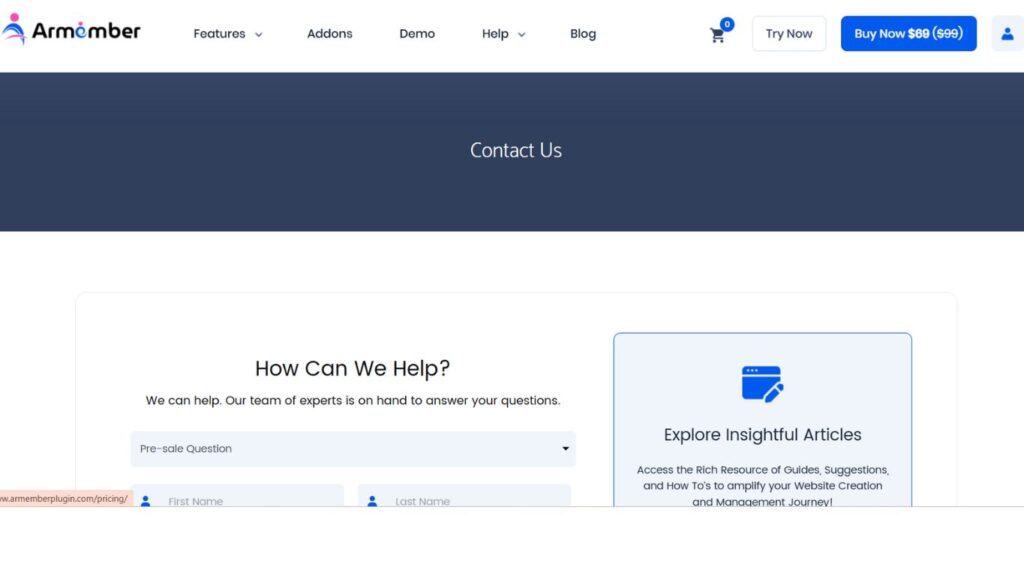Image resolution: width=1024 pixels, height=576 pixels.
Task: Expand the Features chevron arrow
Action: tap(258, 34)
